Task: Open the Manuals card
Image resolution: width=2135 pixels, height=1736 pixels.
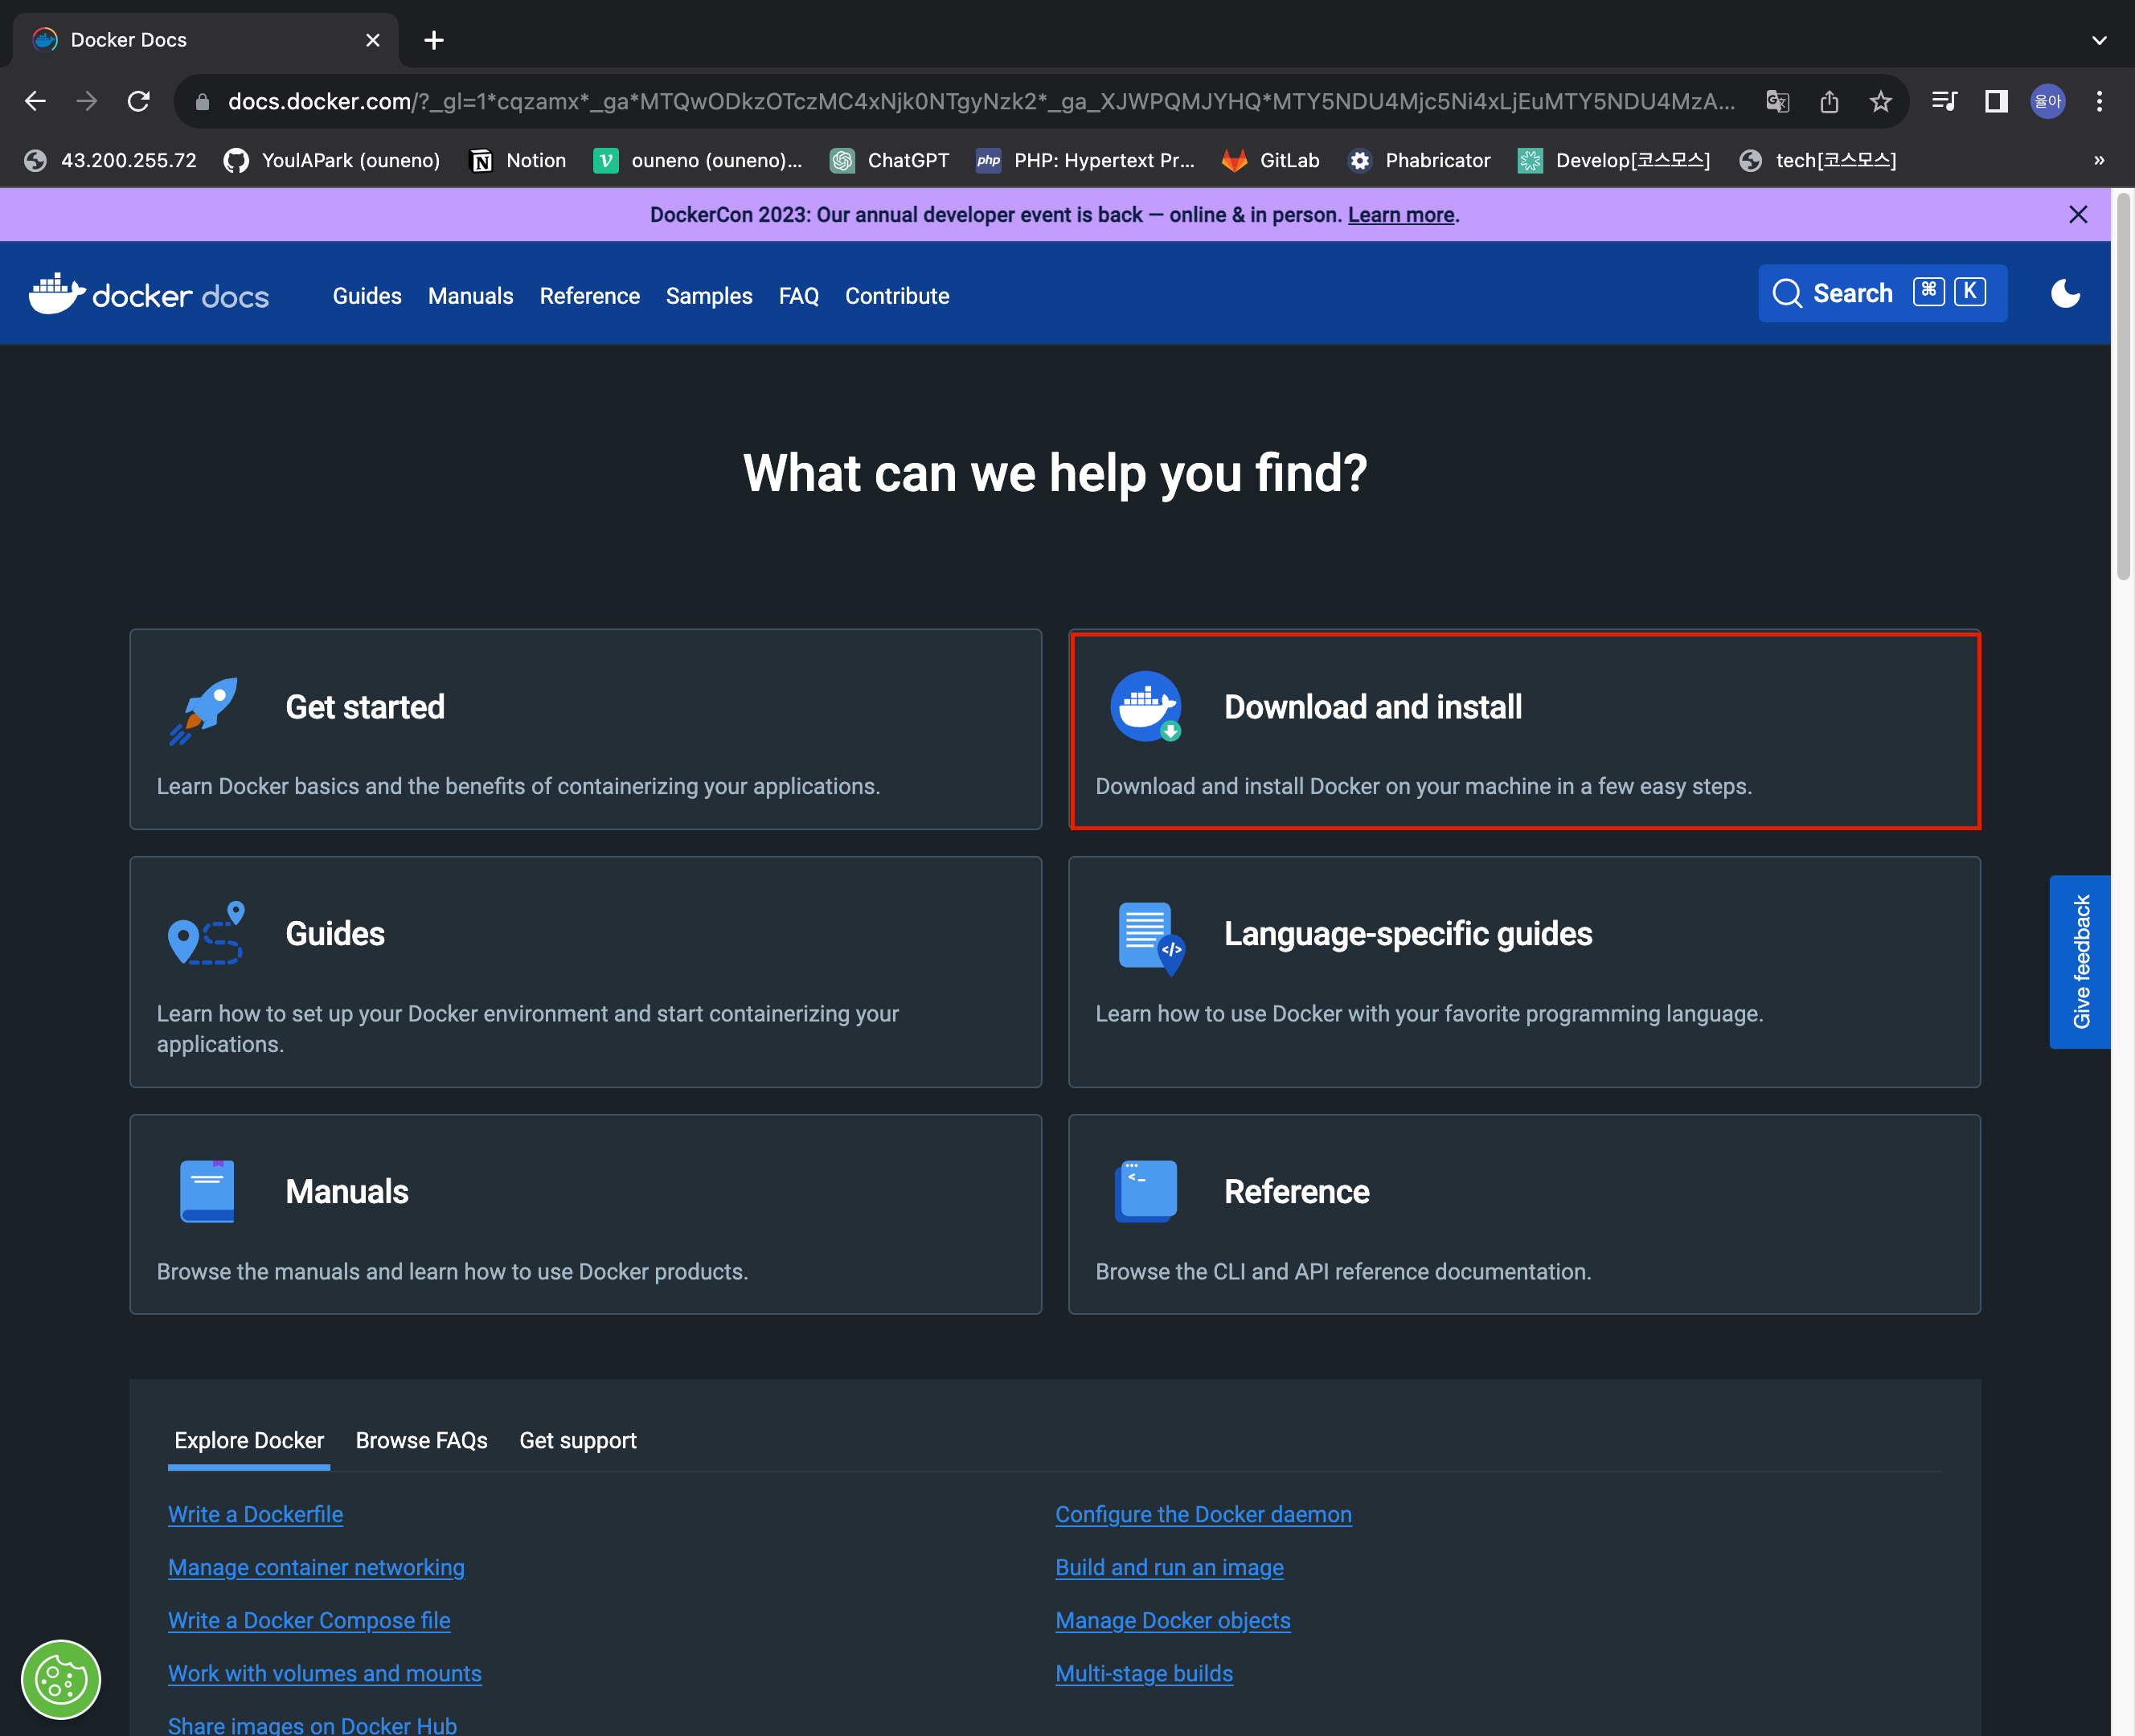Action: (586, 1214)
